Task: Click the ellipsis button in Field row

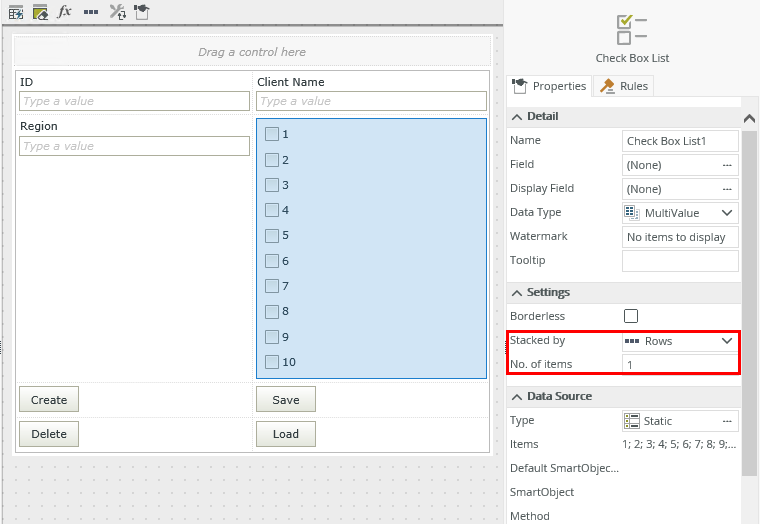Action: (x=727, y=165)
